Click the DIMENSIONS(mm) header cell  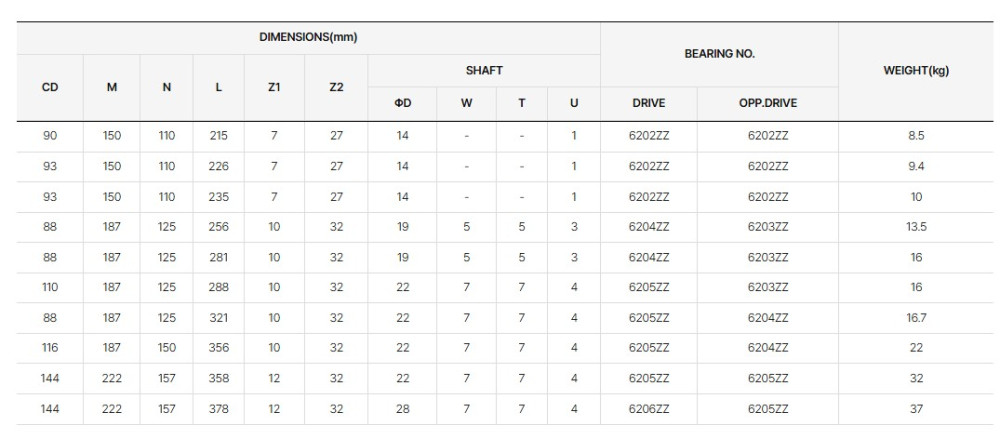(x=308, y=38)
